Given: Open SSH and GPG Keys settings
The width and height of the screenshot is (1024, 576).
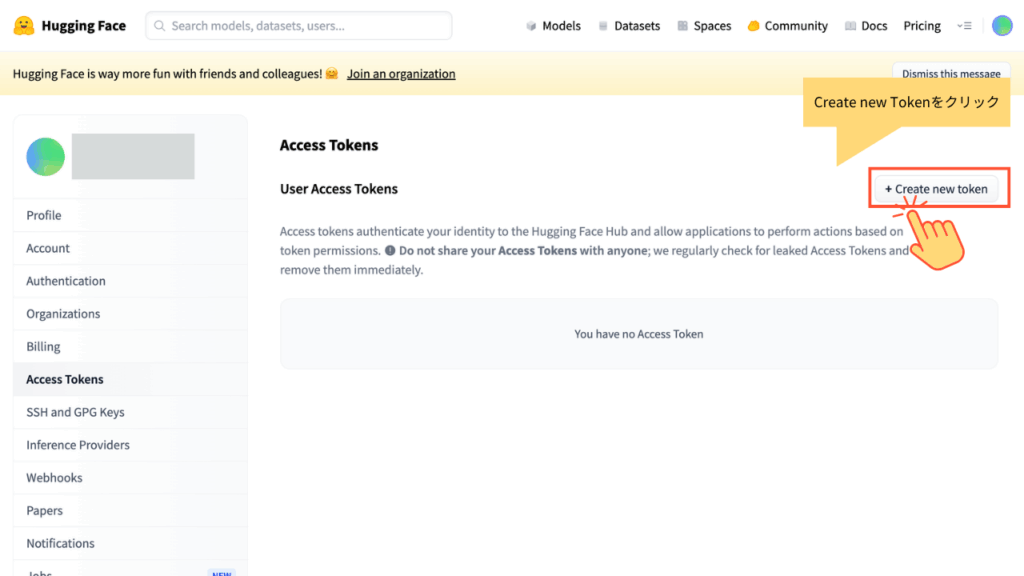Looking at the screenshot, I should click(x=75, y=412).
